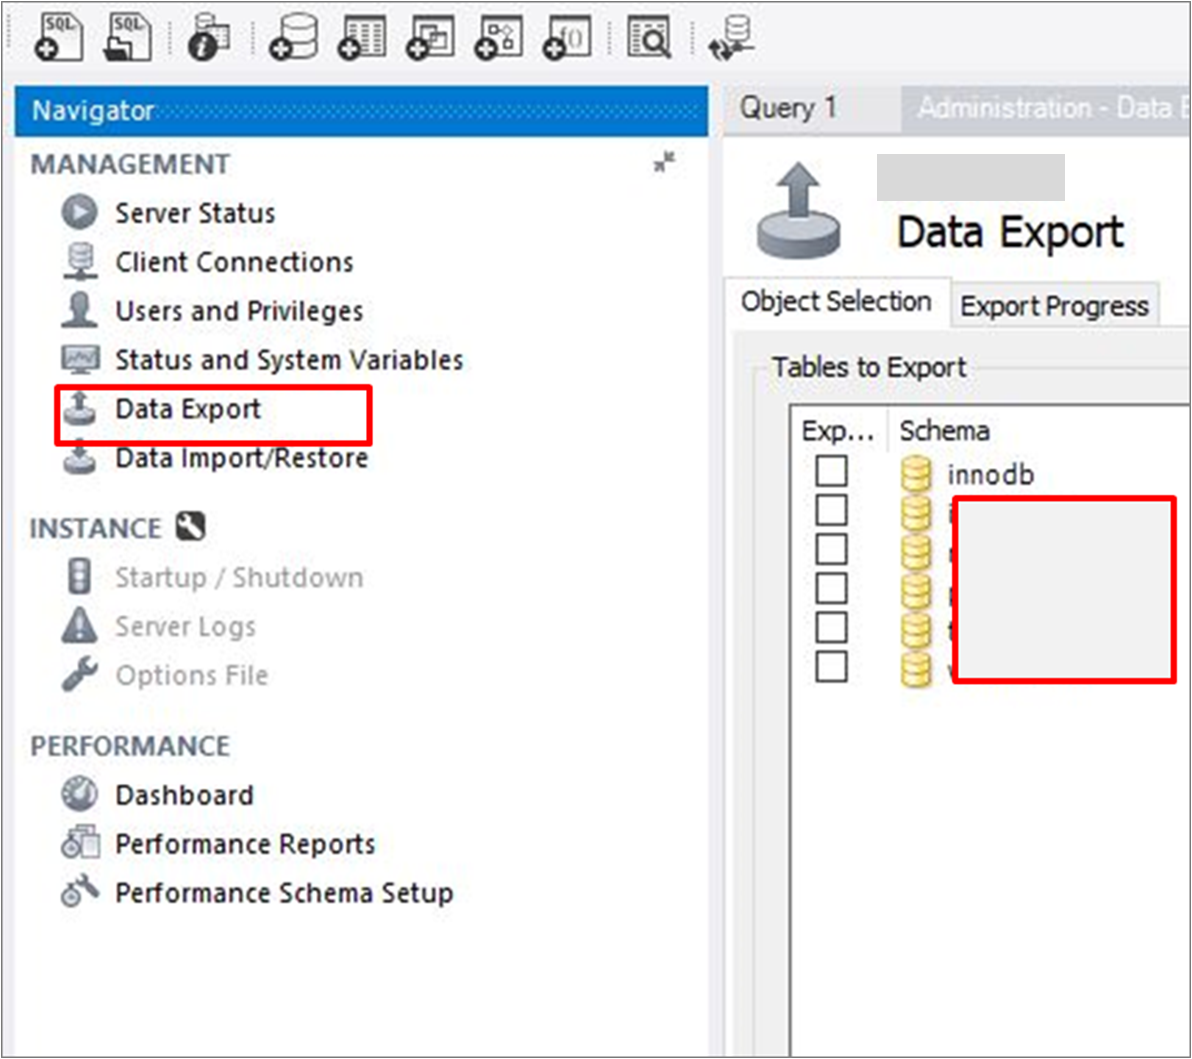Viewport: 1192px width, 1059px height.
Task: Click the PERFORMANCE section heading
Action: click(130, 746)
